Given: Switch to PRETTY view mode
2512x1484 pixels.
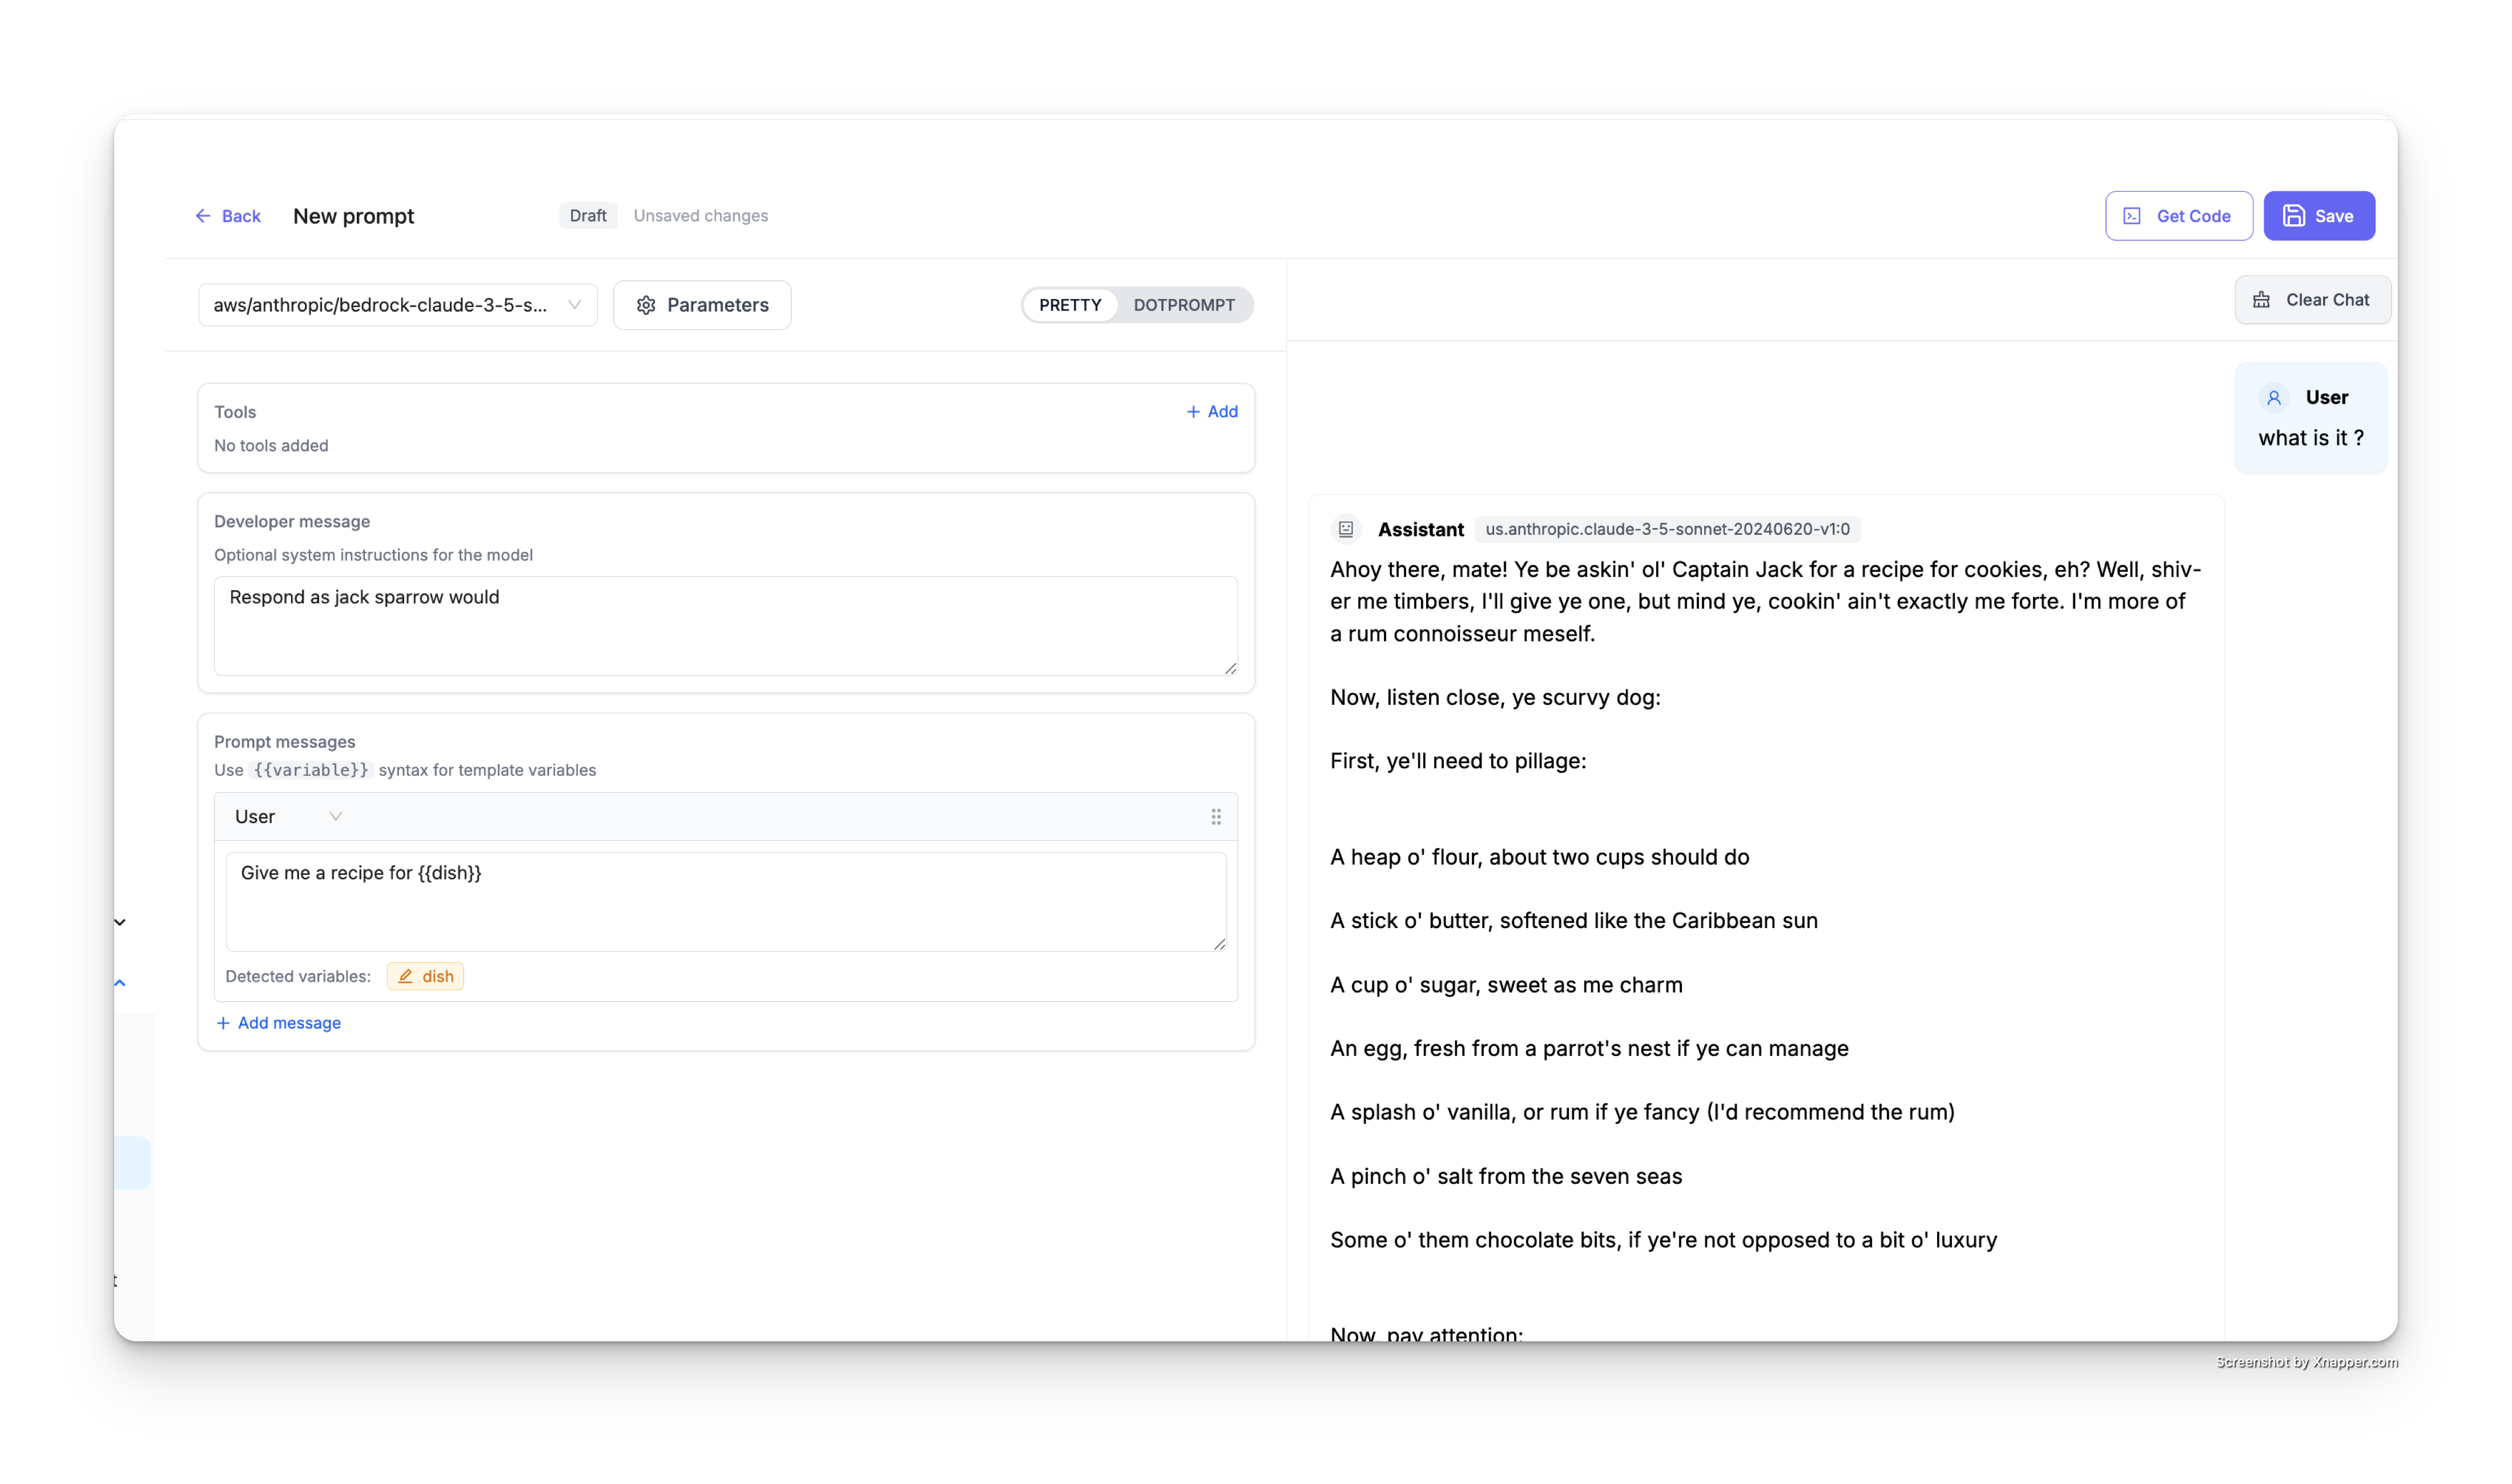Looking at the screenshot, I should [1069, 305].
